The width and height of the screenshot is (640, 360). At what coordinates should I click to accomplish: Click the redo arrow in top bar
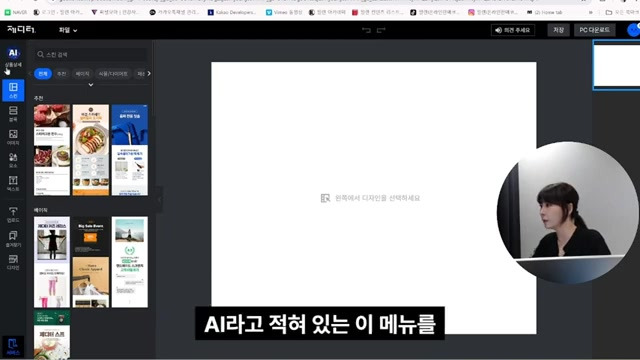[381, 30]
